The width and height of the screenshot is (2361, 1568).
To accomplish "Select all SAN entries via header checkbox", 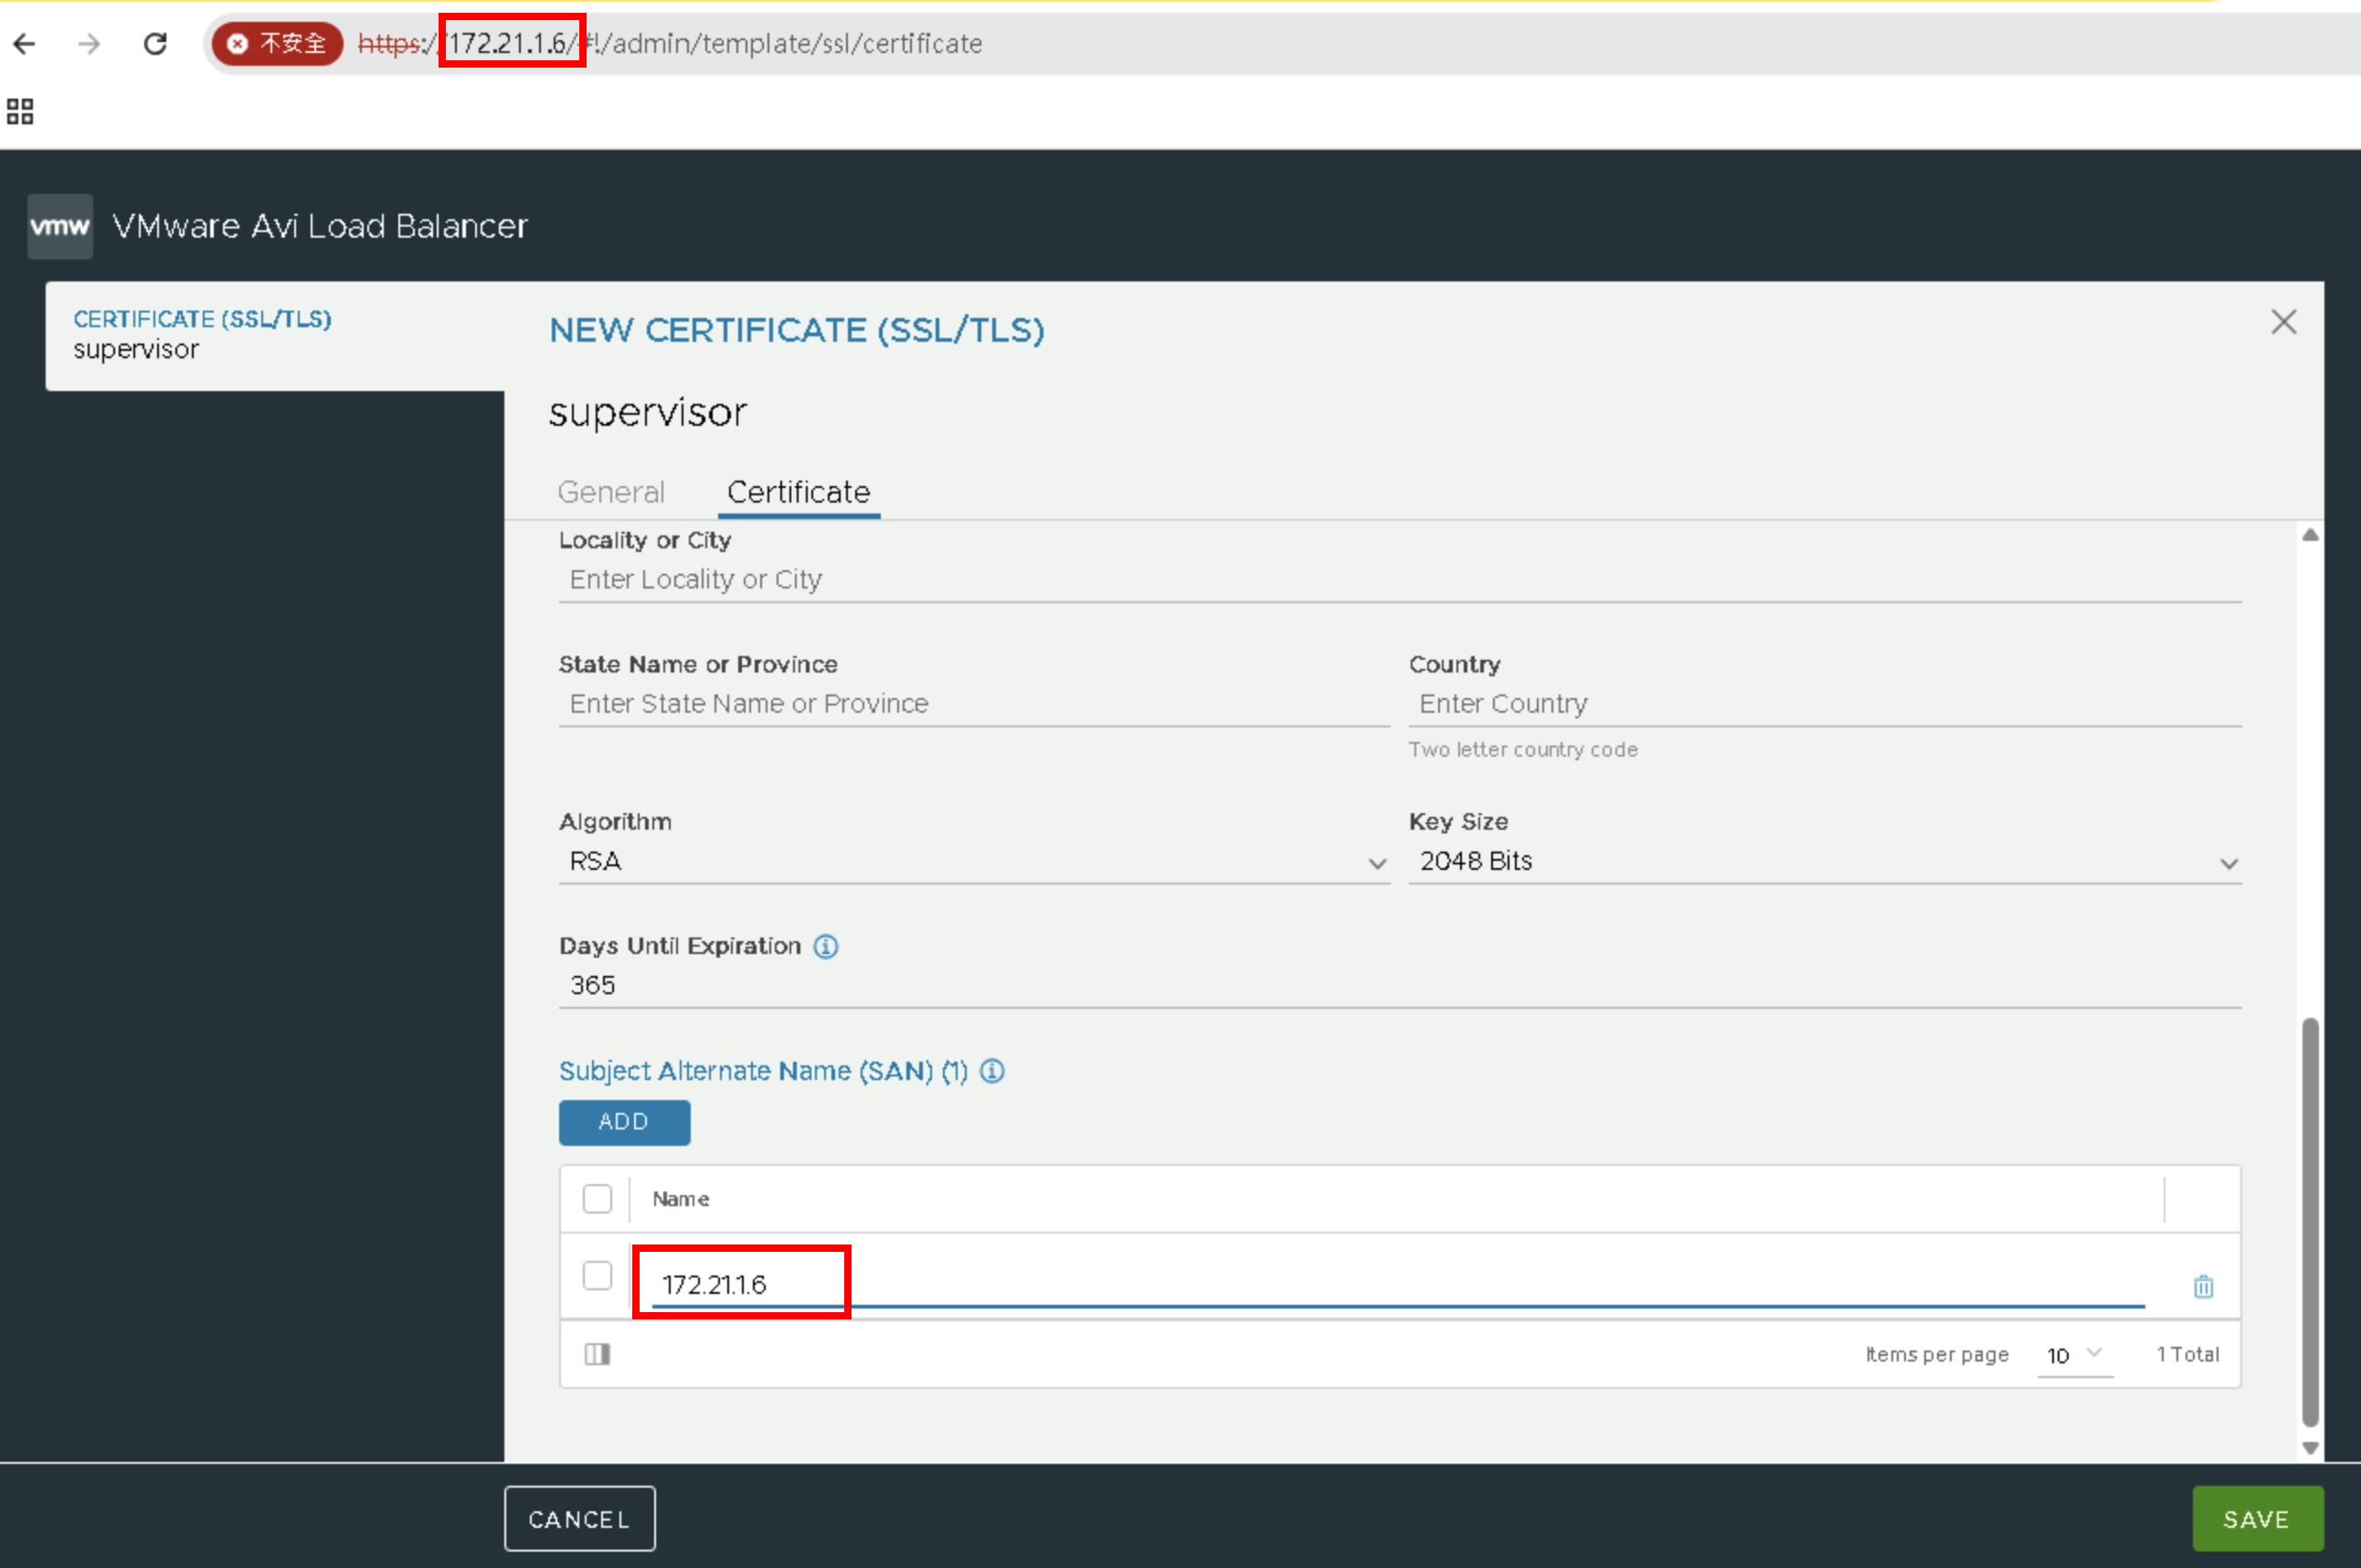I will point(597,1198).
